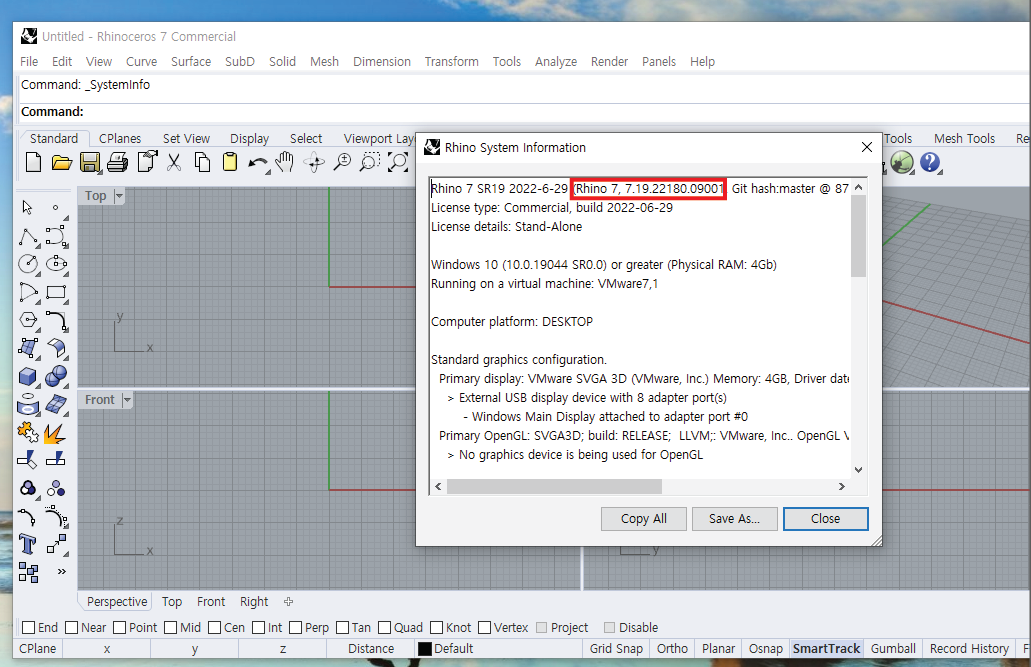Screen dimensions: 1031x667
Task: Click the Copy icon in toolbar
Action: click(x=203, y=162)
